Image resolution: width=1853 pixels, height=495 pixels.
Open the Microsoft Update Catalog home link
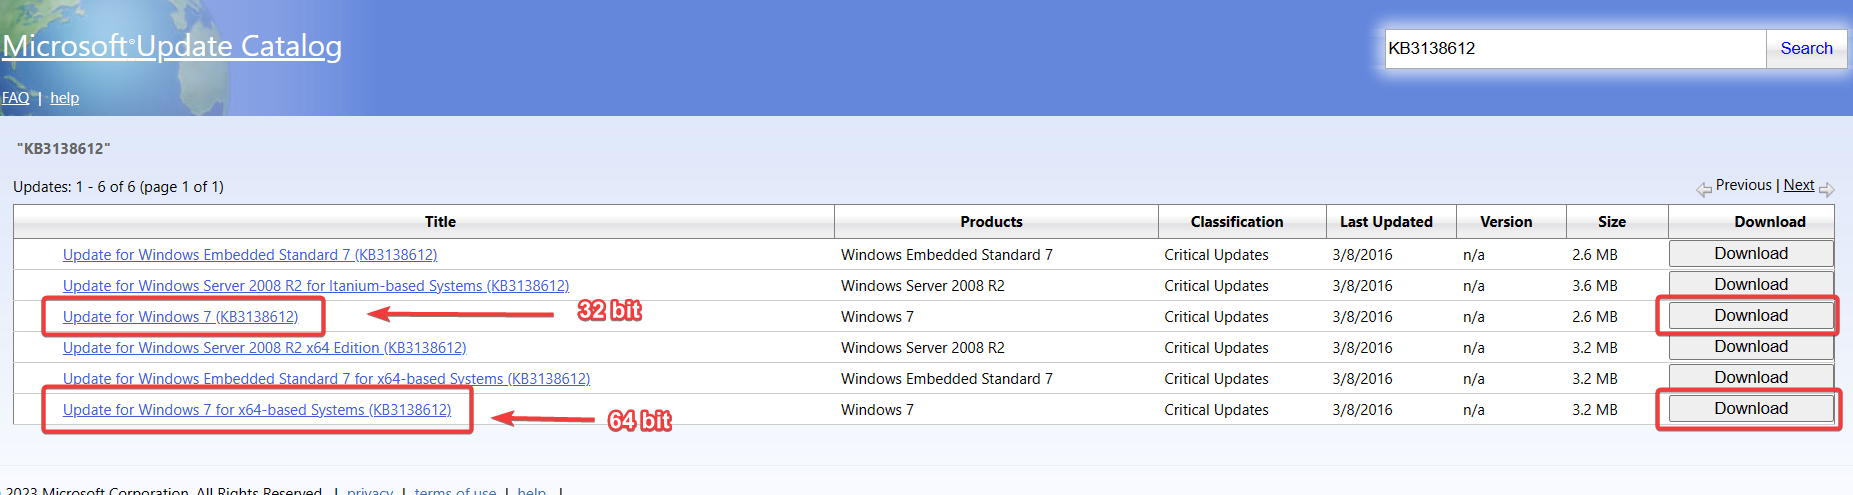[x=172, y=46]
